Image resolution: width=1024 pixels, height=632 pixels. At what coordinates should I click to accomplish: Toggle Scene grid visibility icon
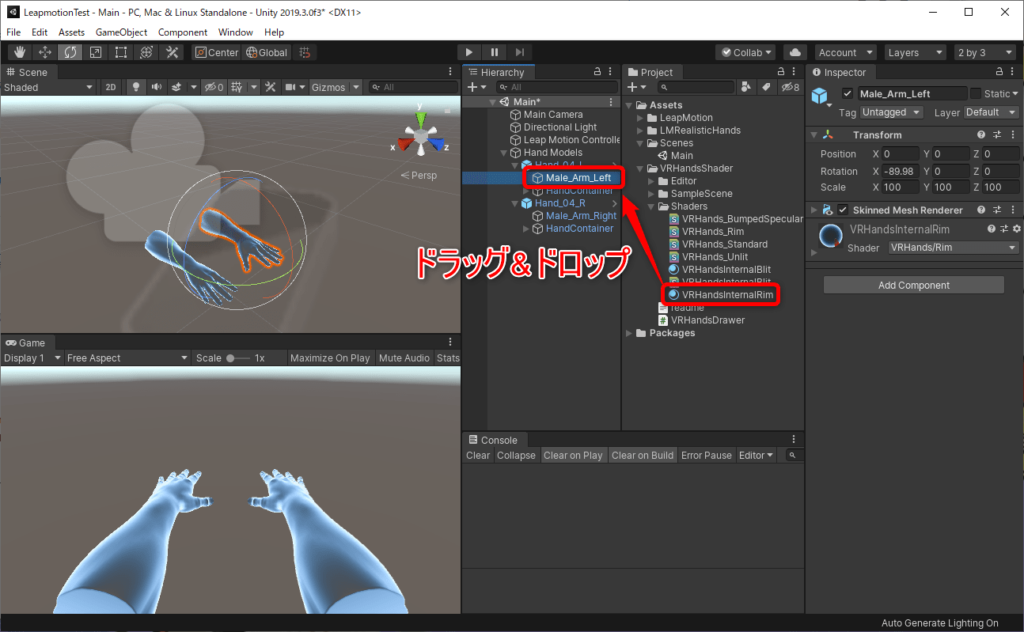click(x=237, y=87)
